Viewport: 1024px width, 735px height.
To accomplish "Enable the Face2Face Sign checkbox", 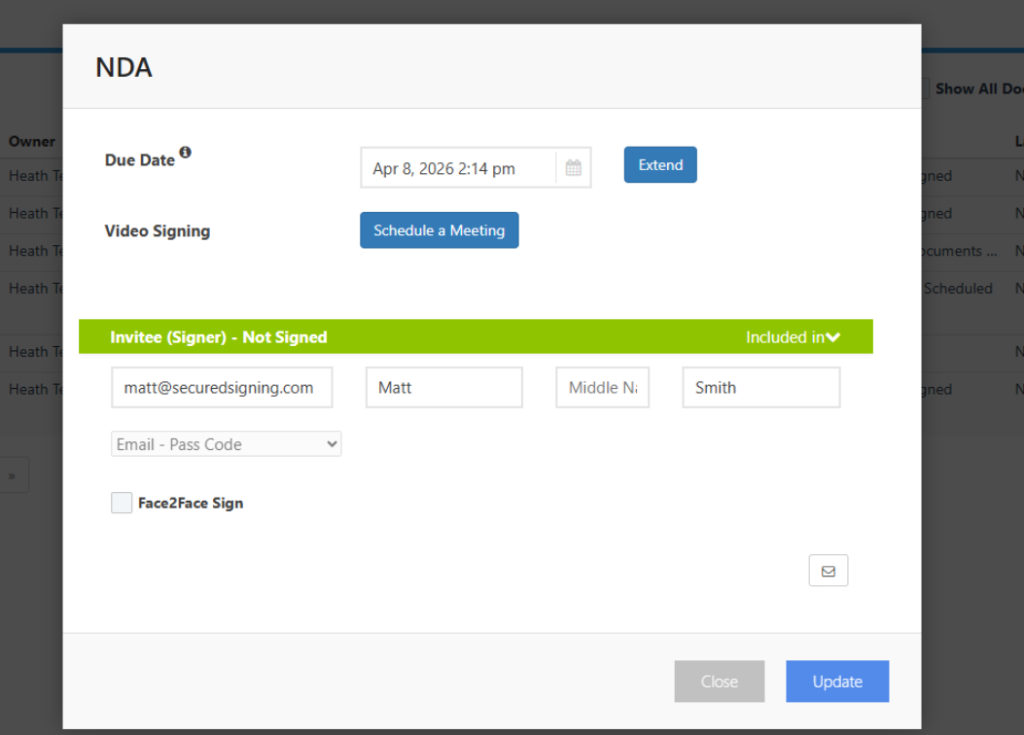I will [121, 502].
